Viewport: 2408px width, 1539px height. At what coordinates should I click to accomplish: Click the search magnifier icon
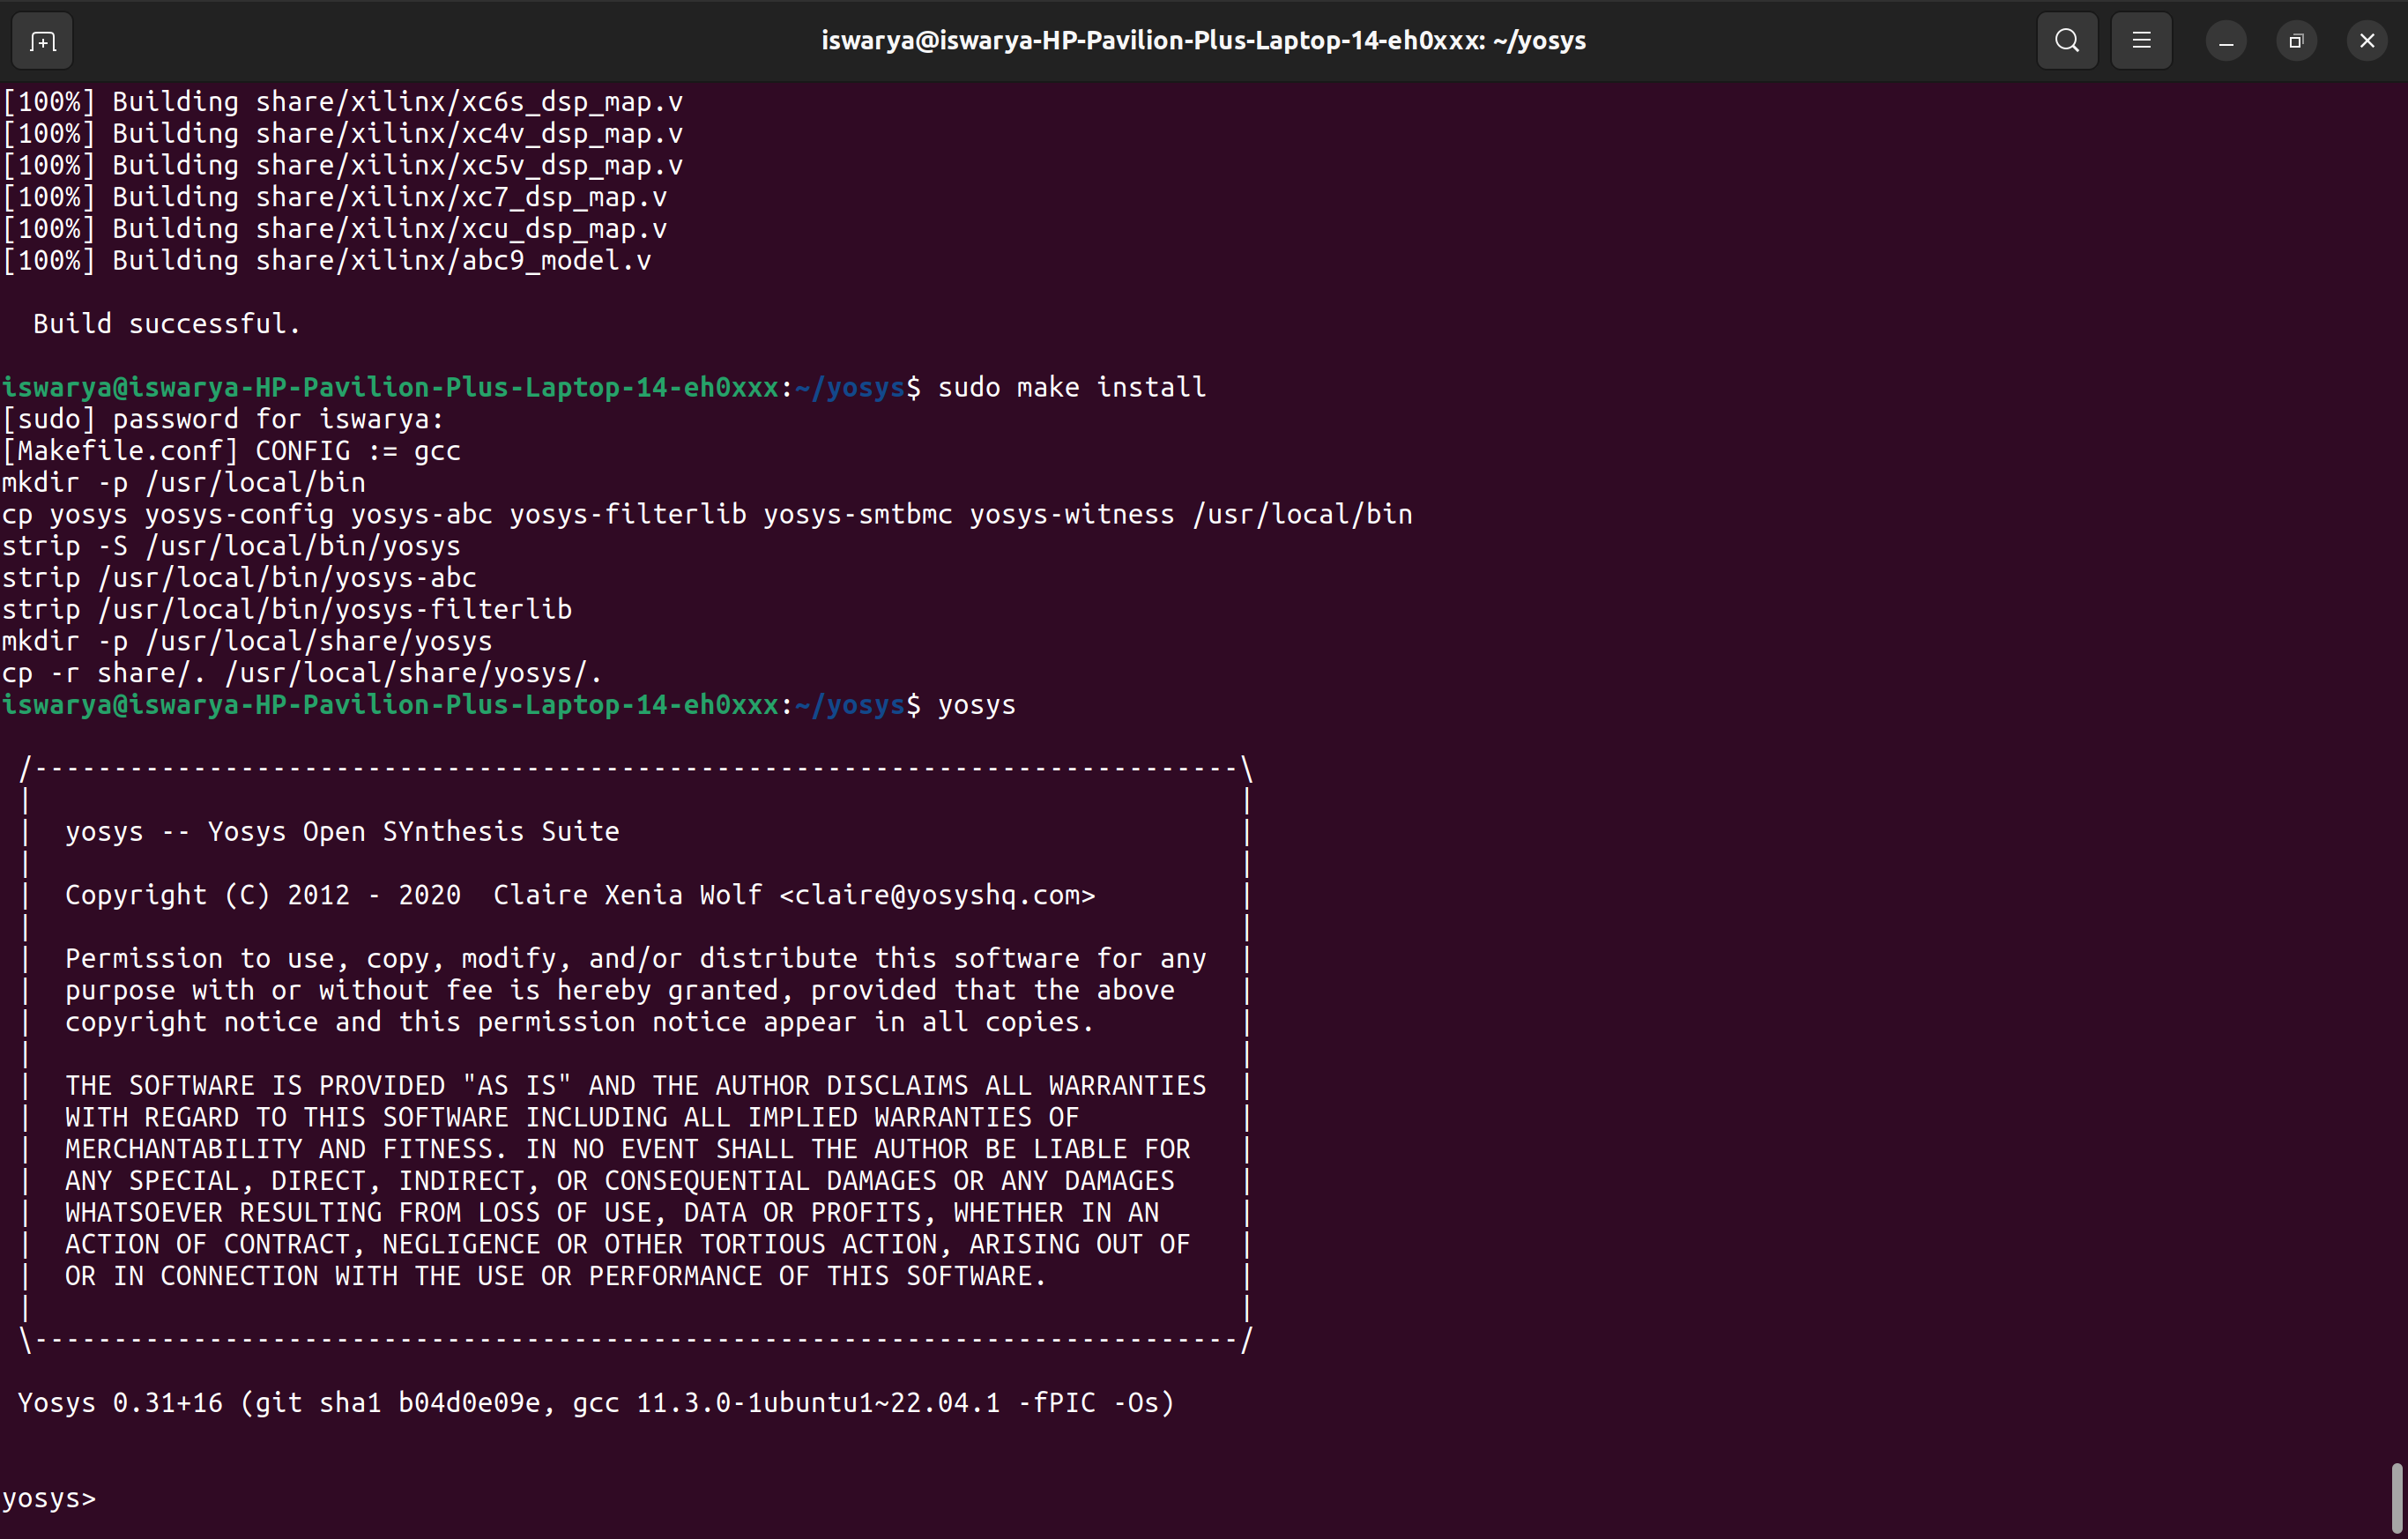(2067, 41)
